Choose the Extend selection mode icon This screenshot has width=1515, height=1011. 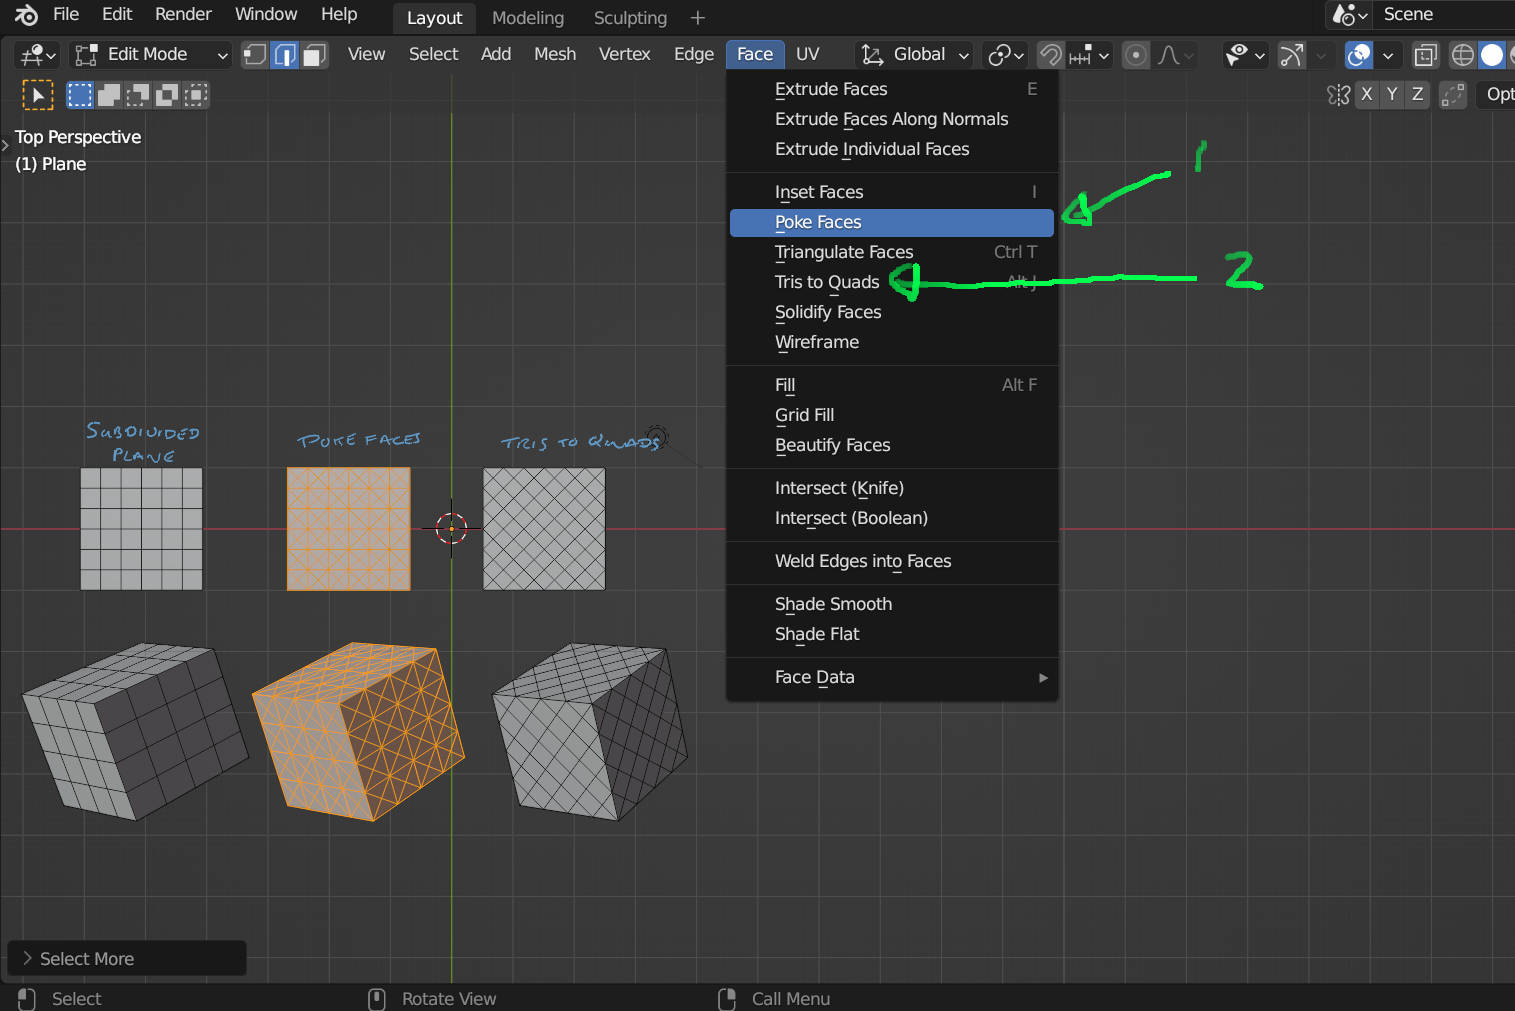tap(109, 95)
